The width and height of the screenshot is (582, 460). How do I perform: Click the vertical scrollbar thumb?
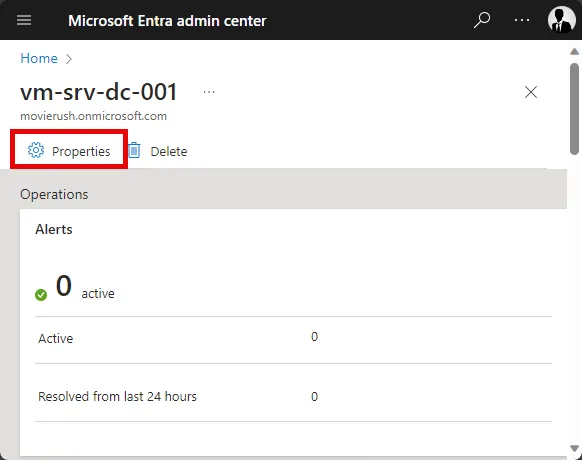(x=574, y=108)
